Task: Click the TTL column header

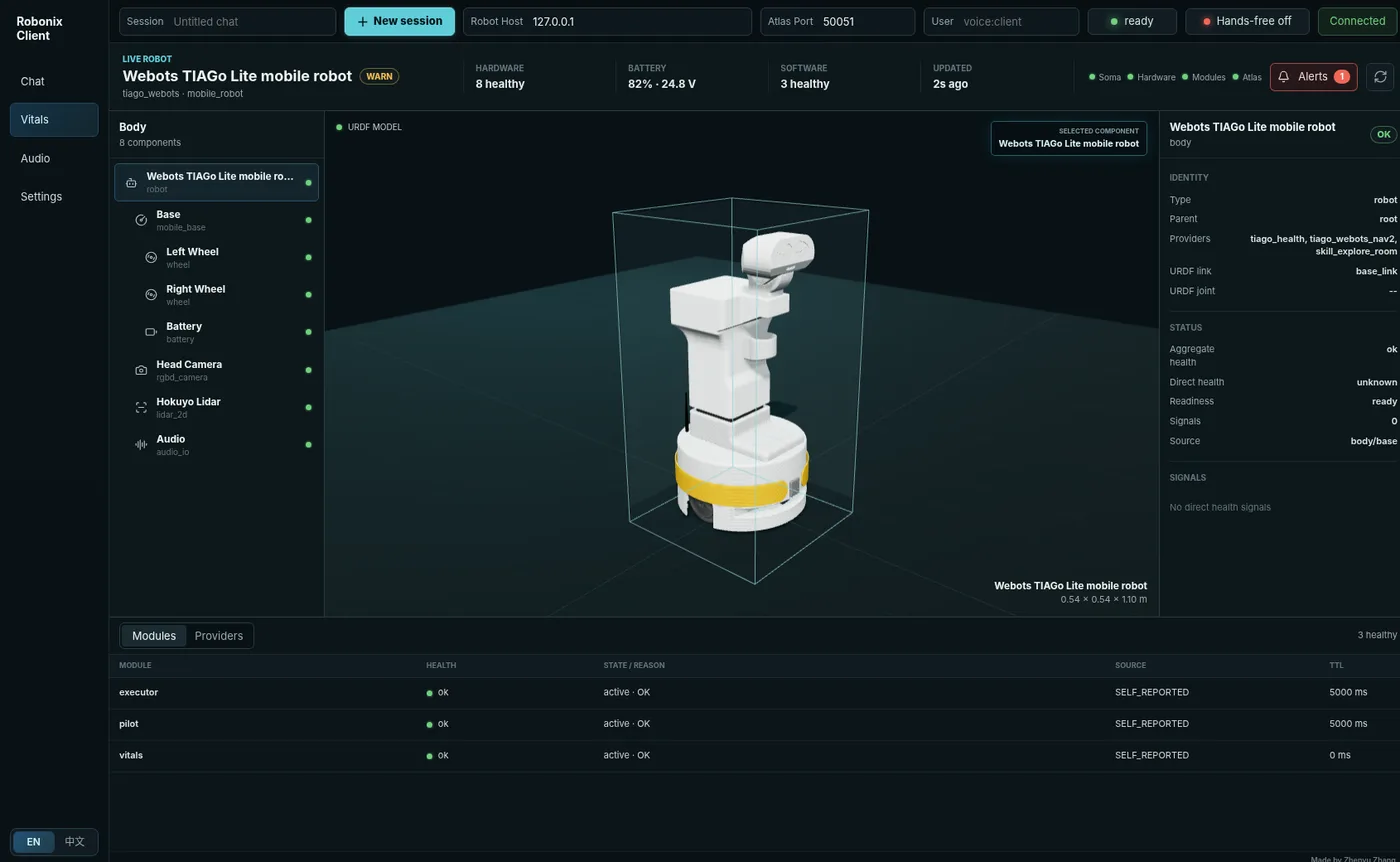Action: tap(1336, 665)
